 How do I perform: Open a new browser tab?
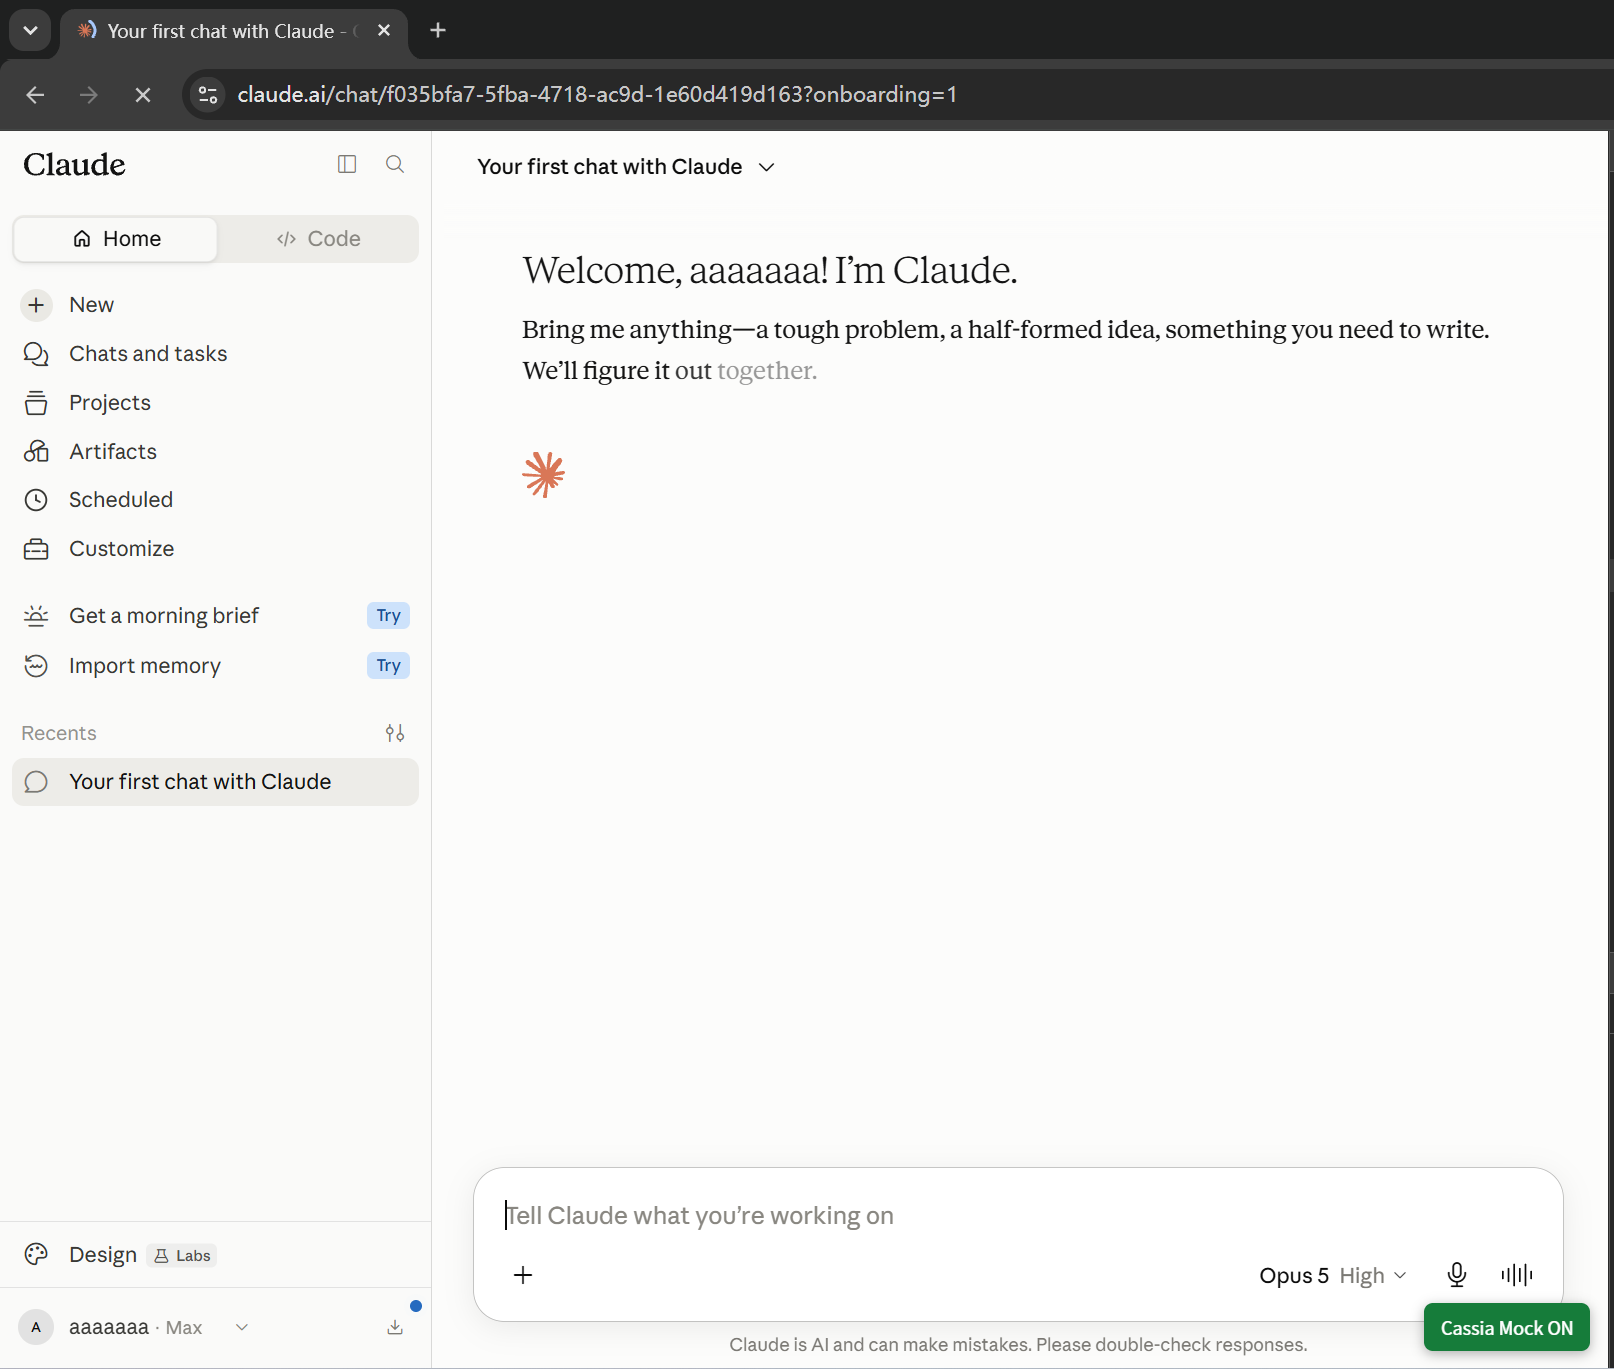click(x=438, y=30)
